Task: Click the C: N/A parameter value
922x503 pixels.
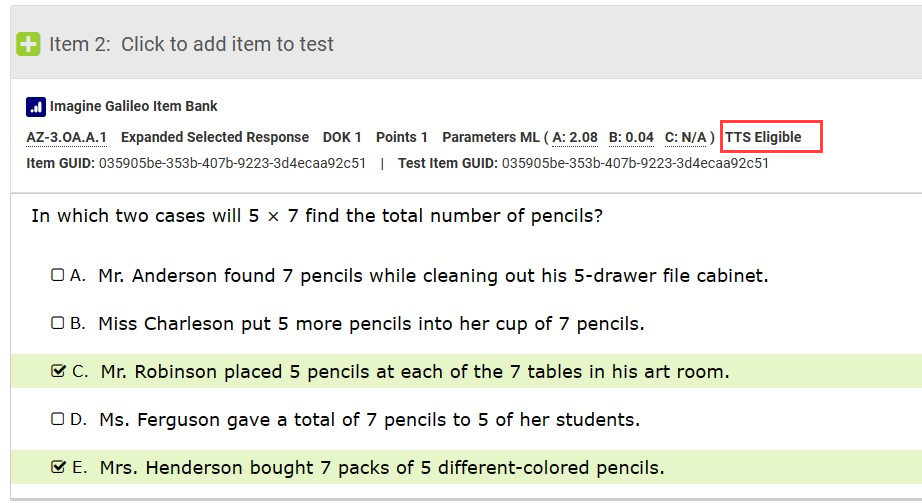Action: click(x=685, y=137)
